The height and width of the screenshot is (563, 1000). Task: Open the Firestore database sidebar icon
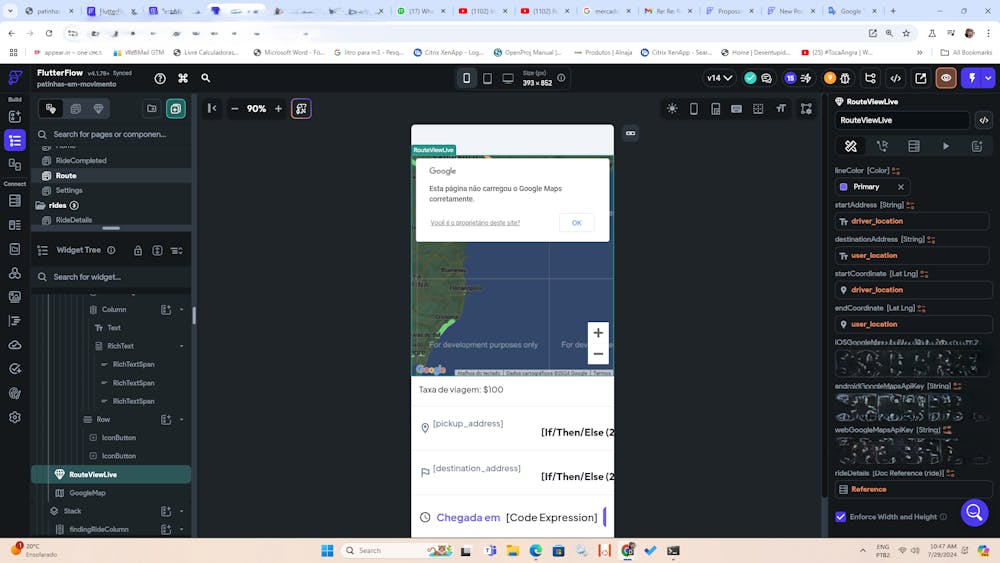click(15, 201)
